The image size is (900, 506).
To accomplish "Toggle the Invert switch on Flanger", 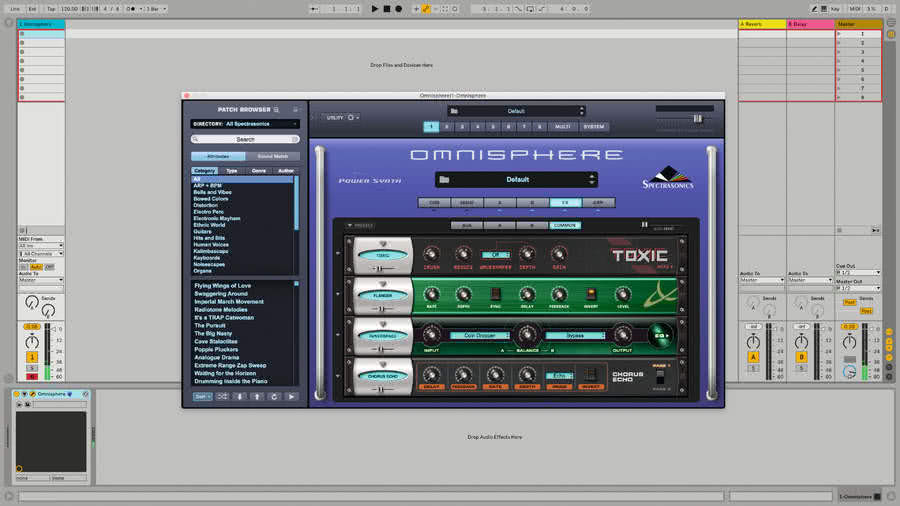I will 591,294.
